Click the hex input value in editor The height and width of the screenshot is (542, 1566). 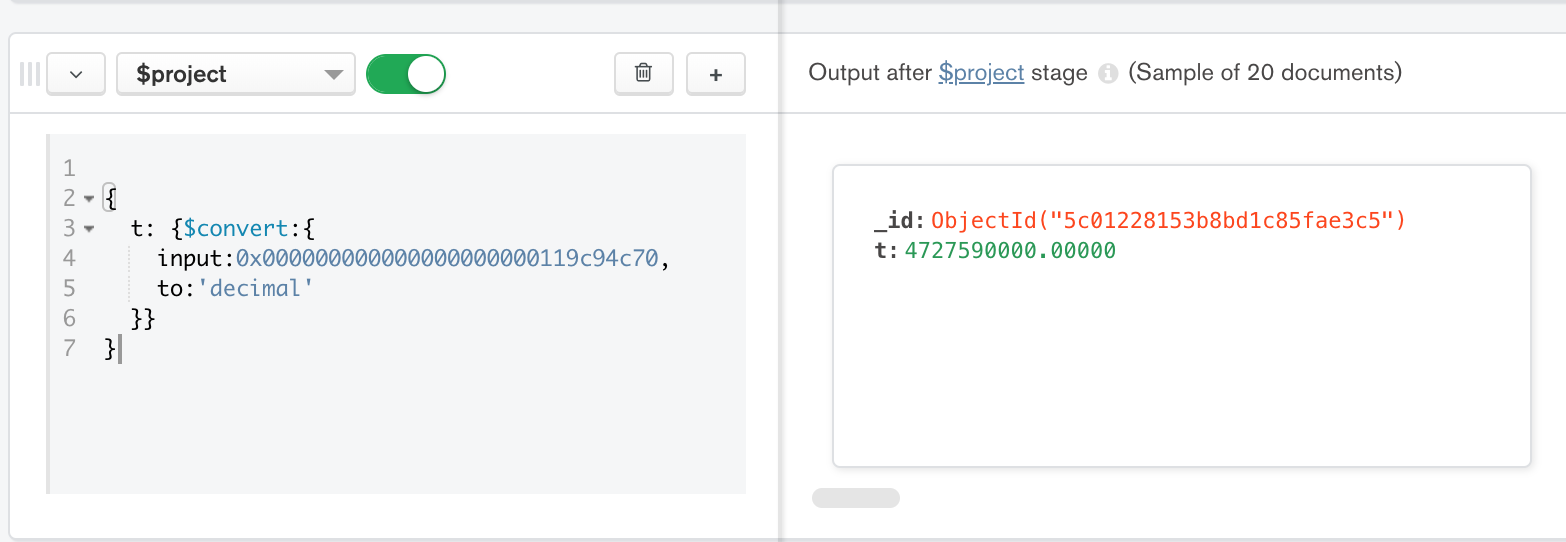pyautogui.click(x=447, y=259)
